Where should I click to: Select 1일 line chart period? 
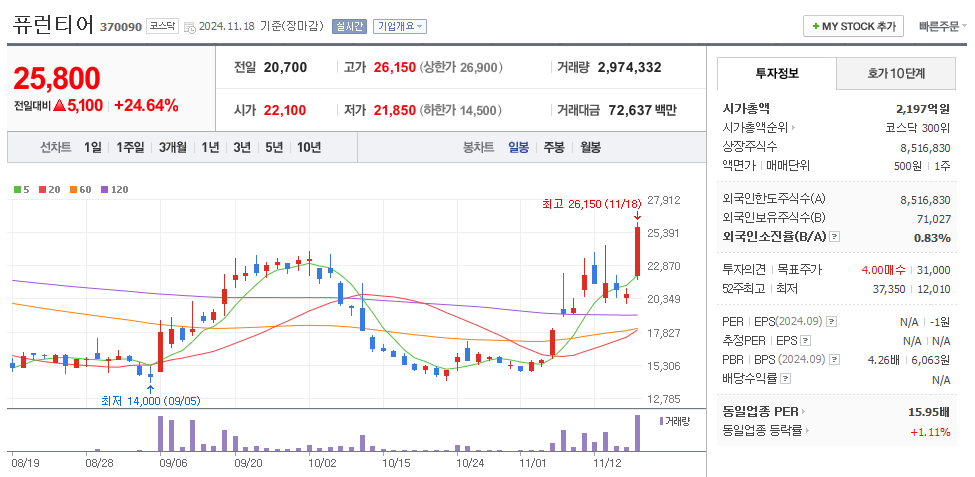(92, 147)
